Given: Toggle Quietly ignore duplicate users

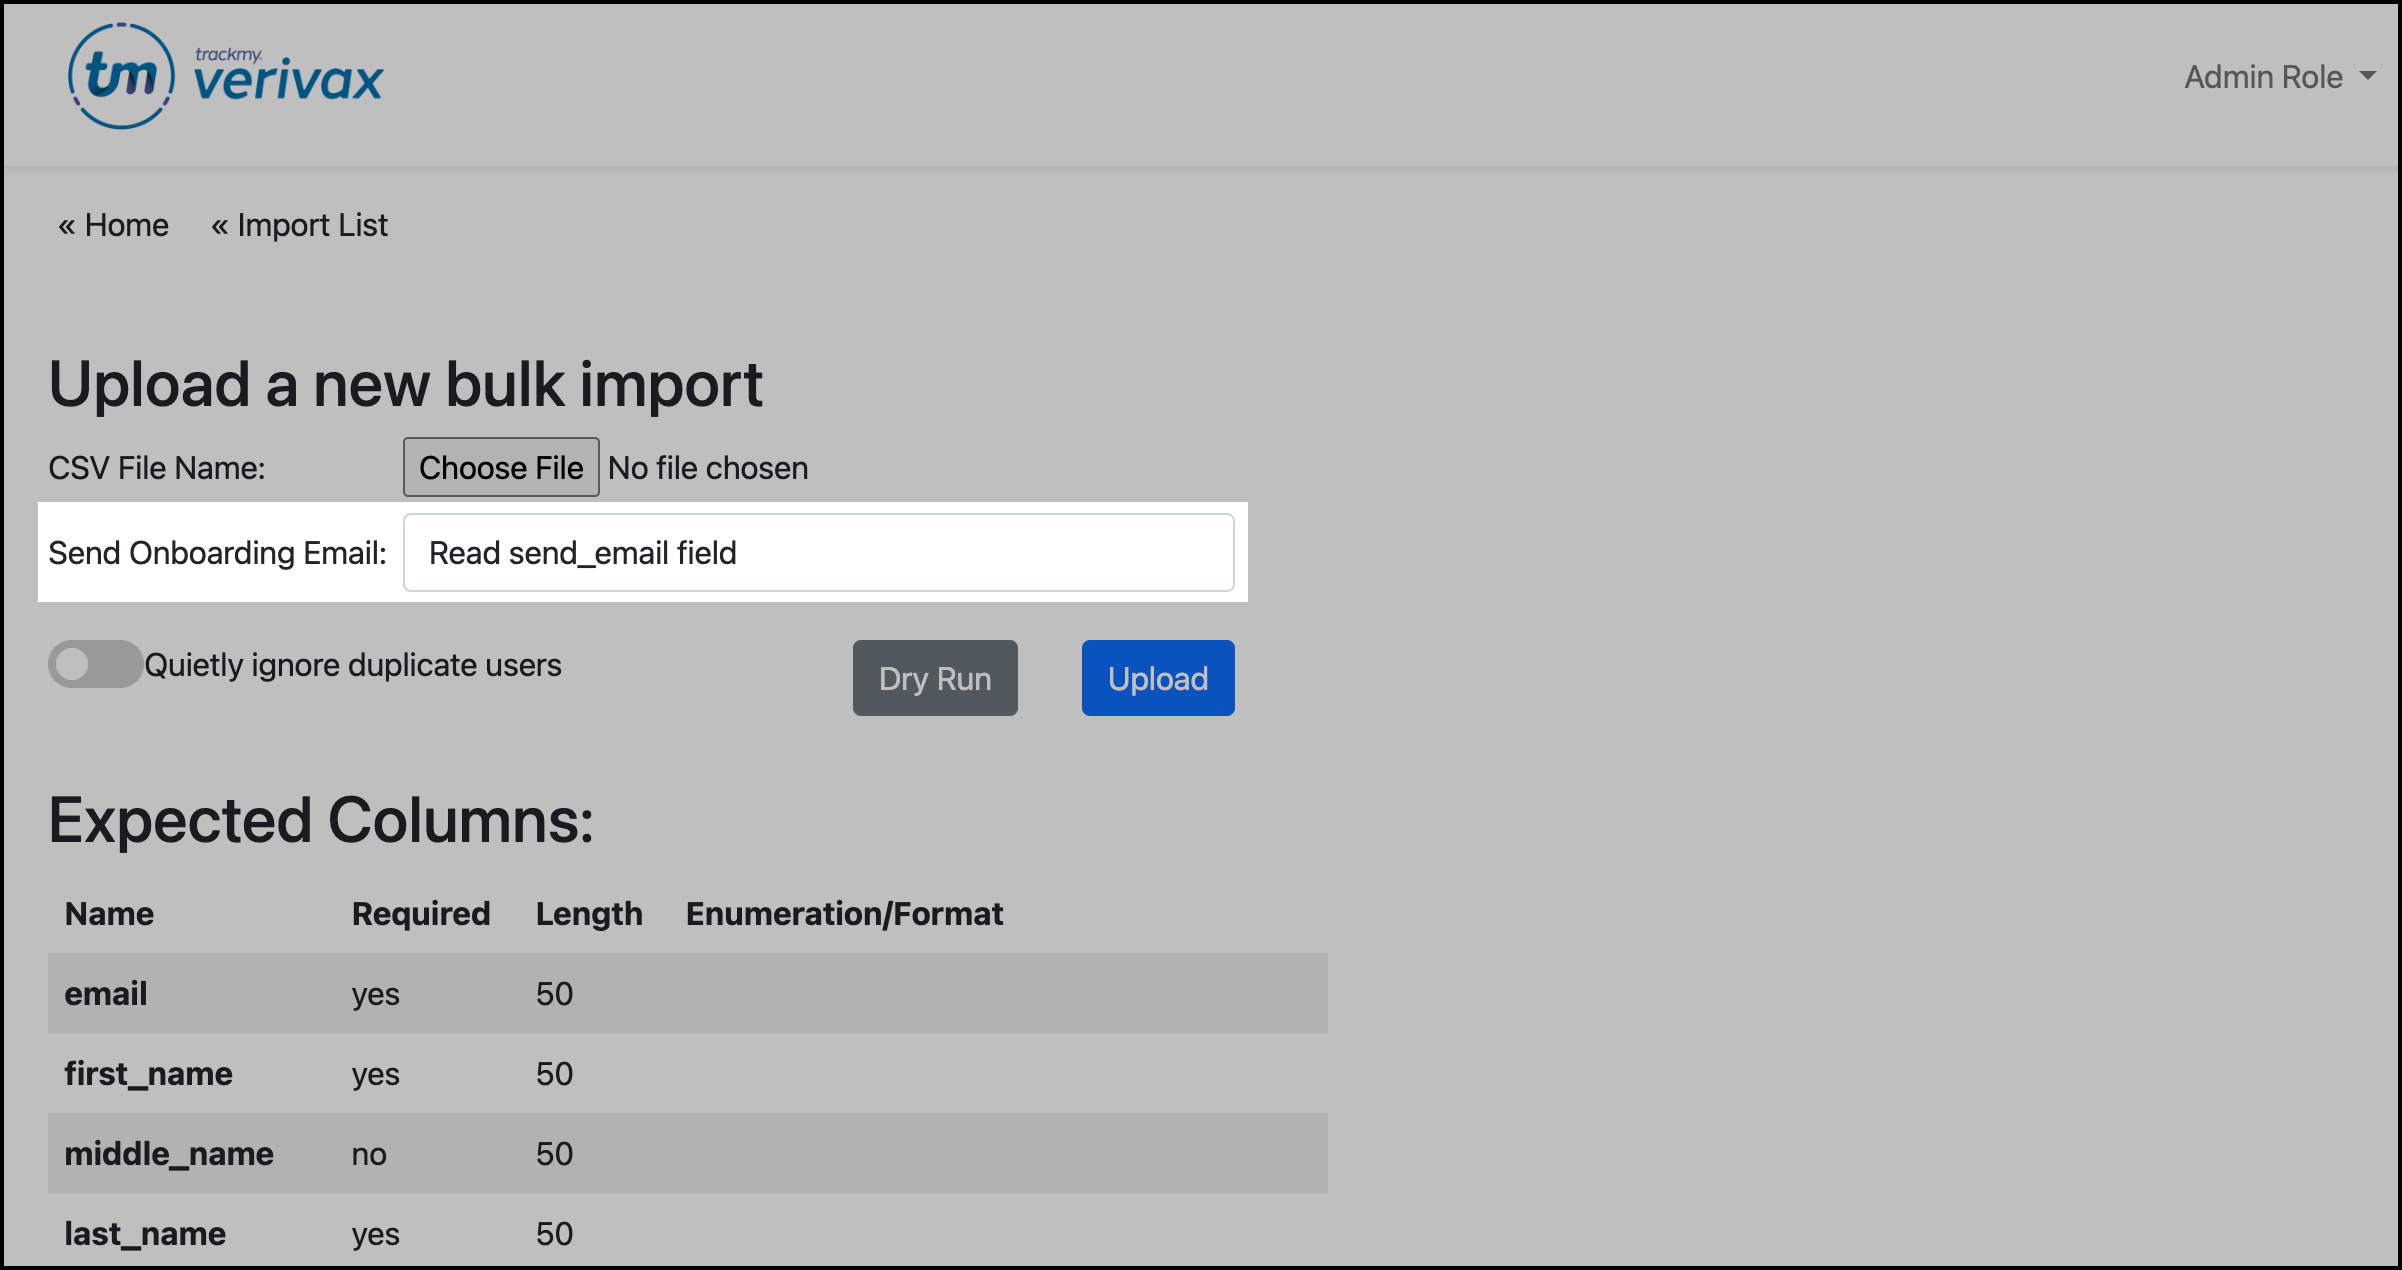Looking at the screenshot, I should click(95, 664).
